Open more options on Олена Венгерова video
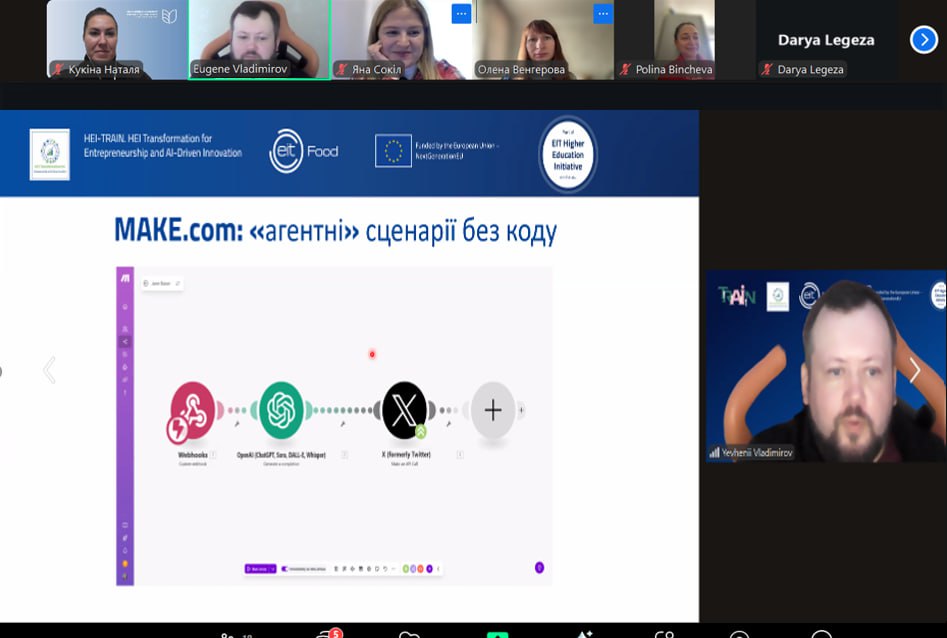The width and height of the screenshot is (947, 638). [x=603, y=13]
